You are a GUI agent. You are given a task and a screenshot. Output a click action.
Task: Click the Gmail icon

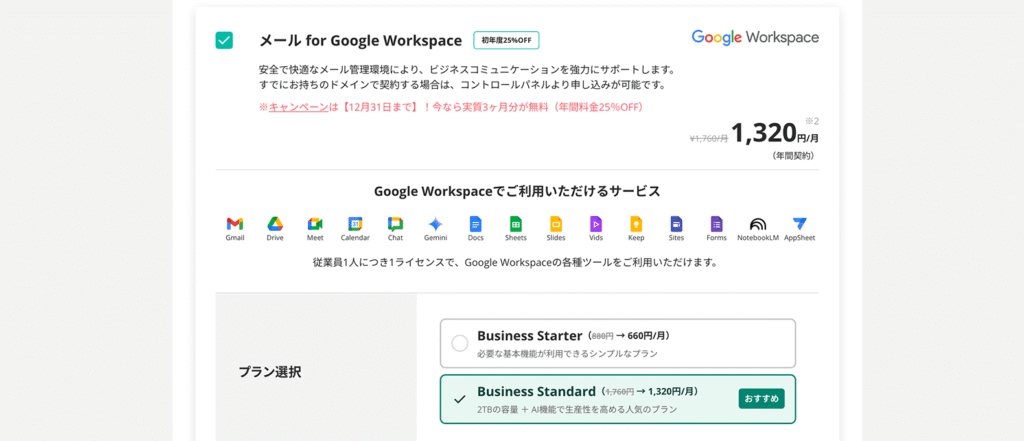[x=235, y=224]
